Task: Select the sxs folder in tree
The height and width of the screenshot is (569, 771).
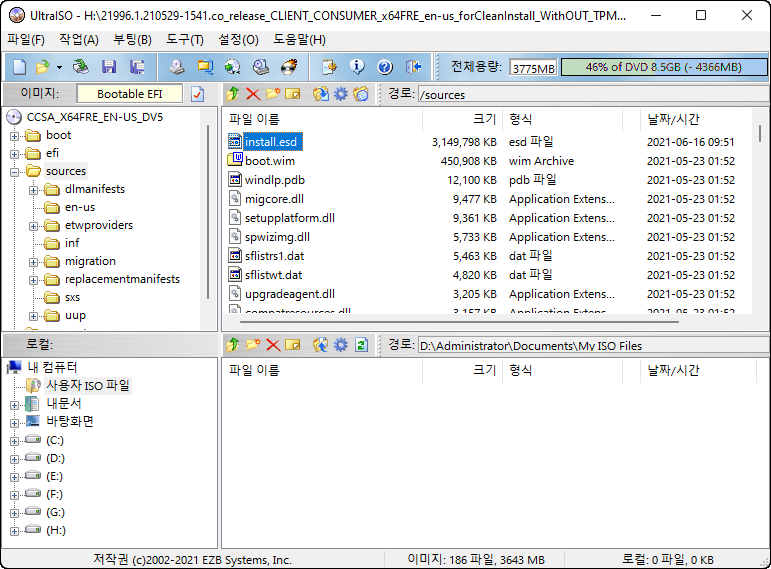Action: click(x=72, y=297)
